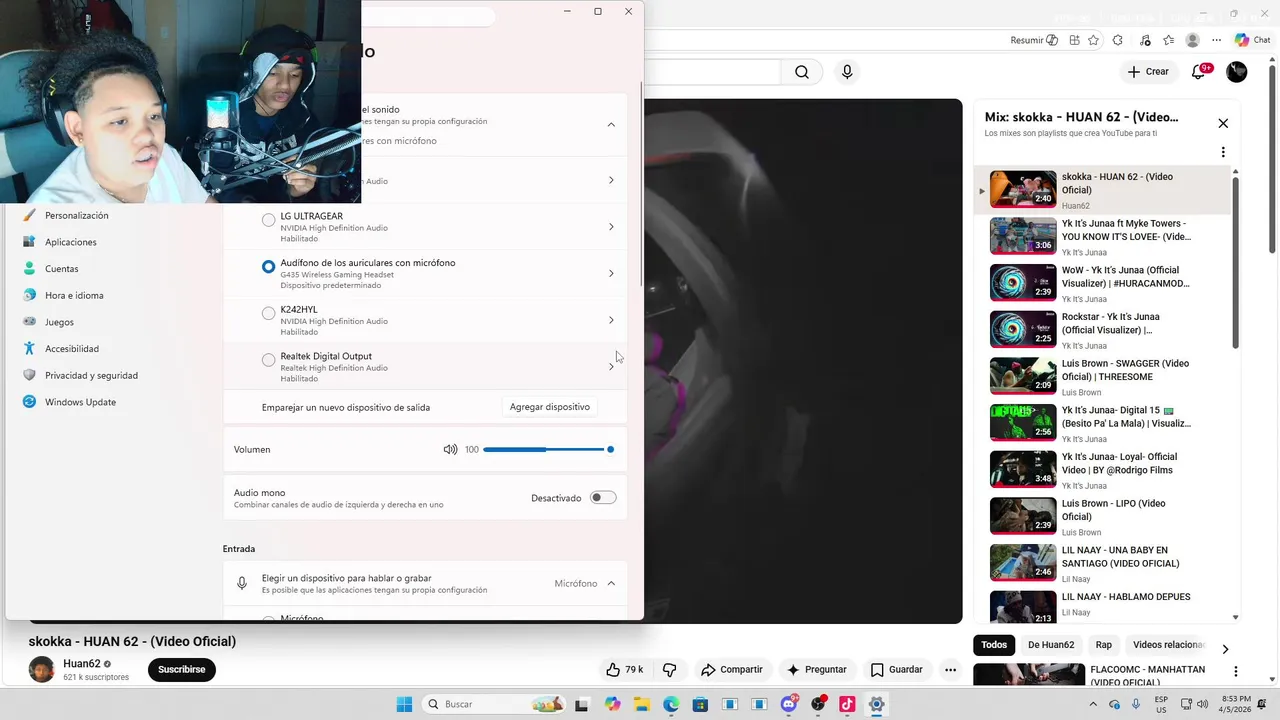Open Microsoft Store from taskbar
The height and width of the screenshot is (720, 1280).
700,704
